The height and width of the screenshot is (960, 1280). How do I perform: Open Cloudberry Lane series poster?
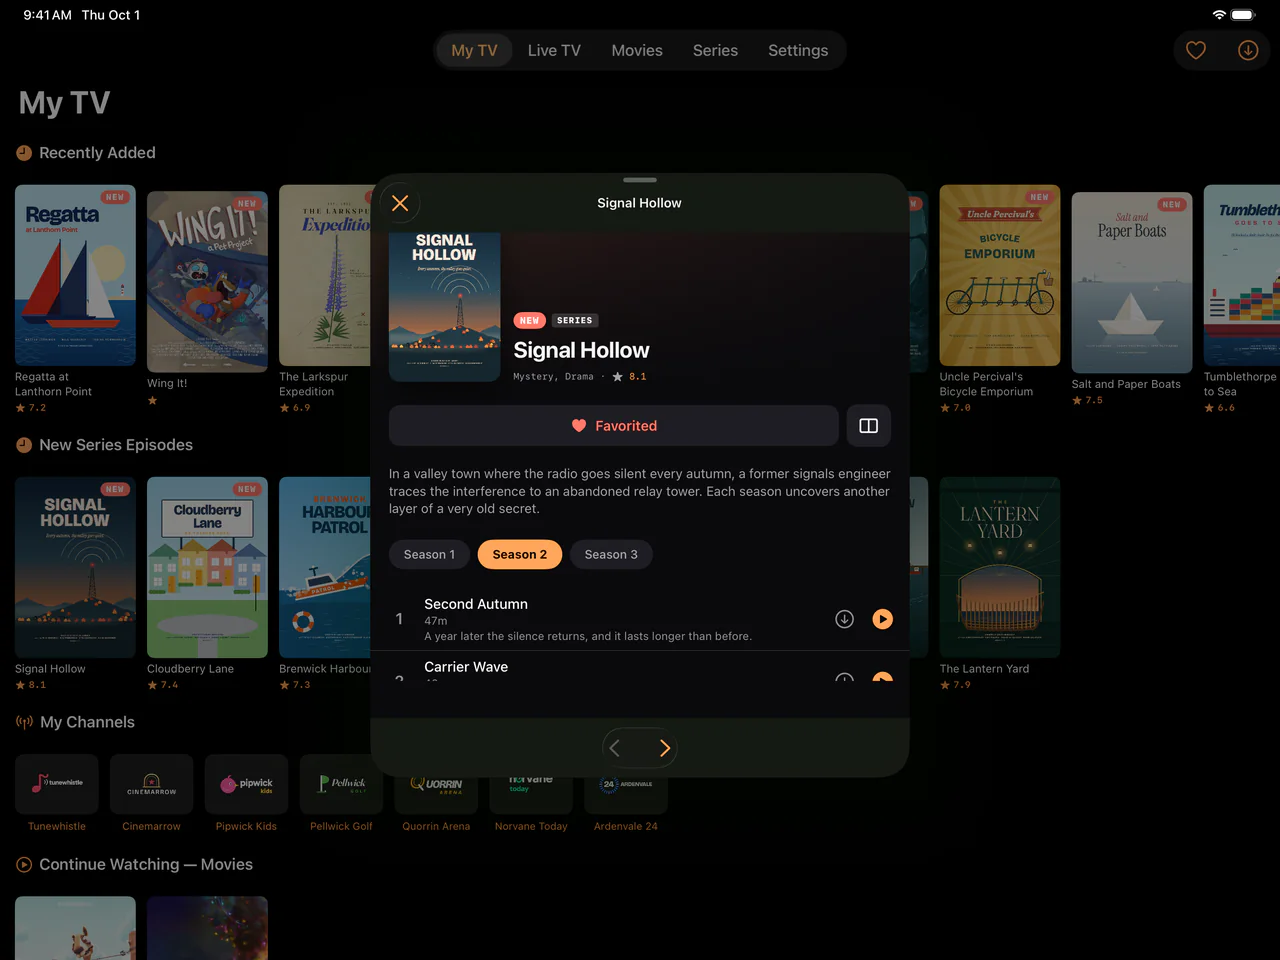pos(207,567)
